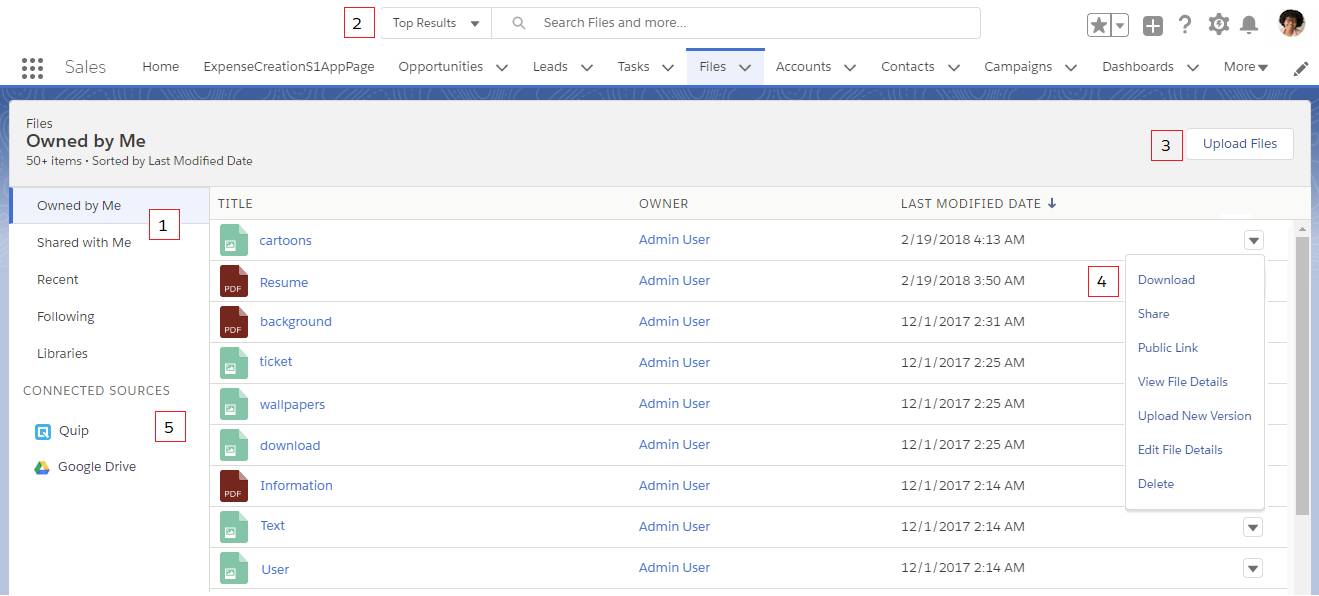
Task: Open the favorites list dropdown arrow
Action: point(1120,26)
